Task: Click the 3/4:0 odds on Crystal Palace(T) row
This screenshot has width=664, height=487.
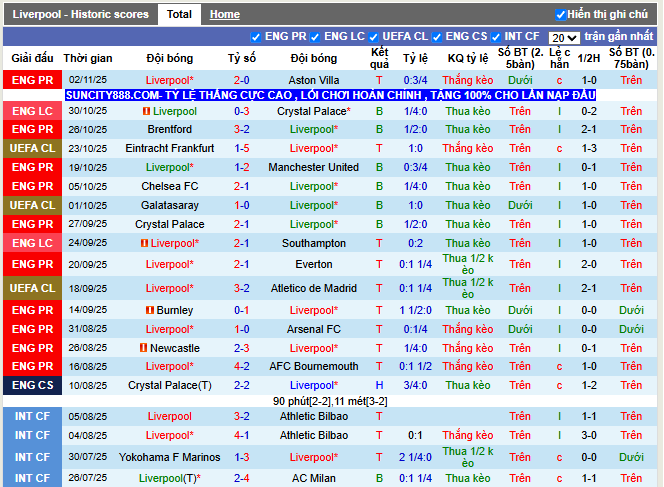Action: pyautogui.click(x=415, y=385)
